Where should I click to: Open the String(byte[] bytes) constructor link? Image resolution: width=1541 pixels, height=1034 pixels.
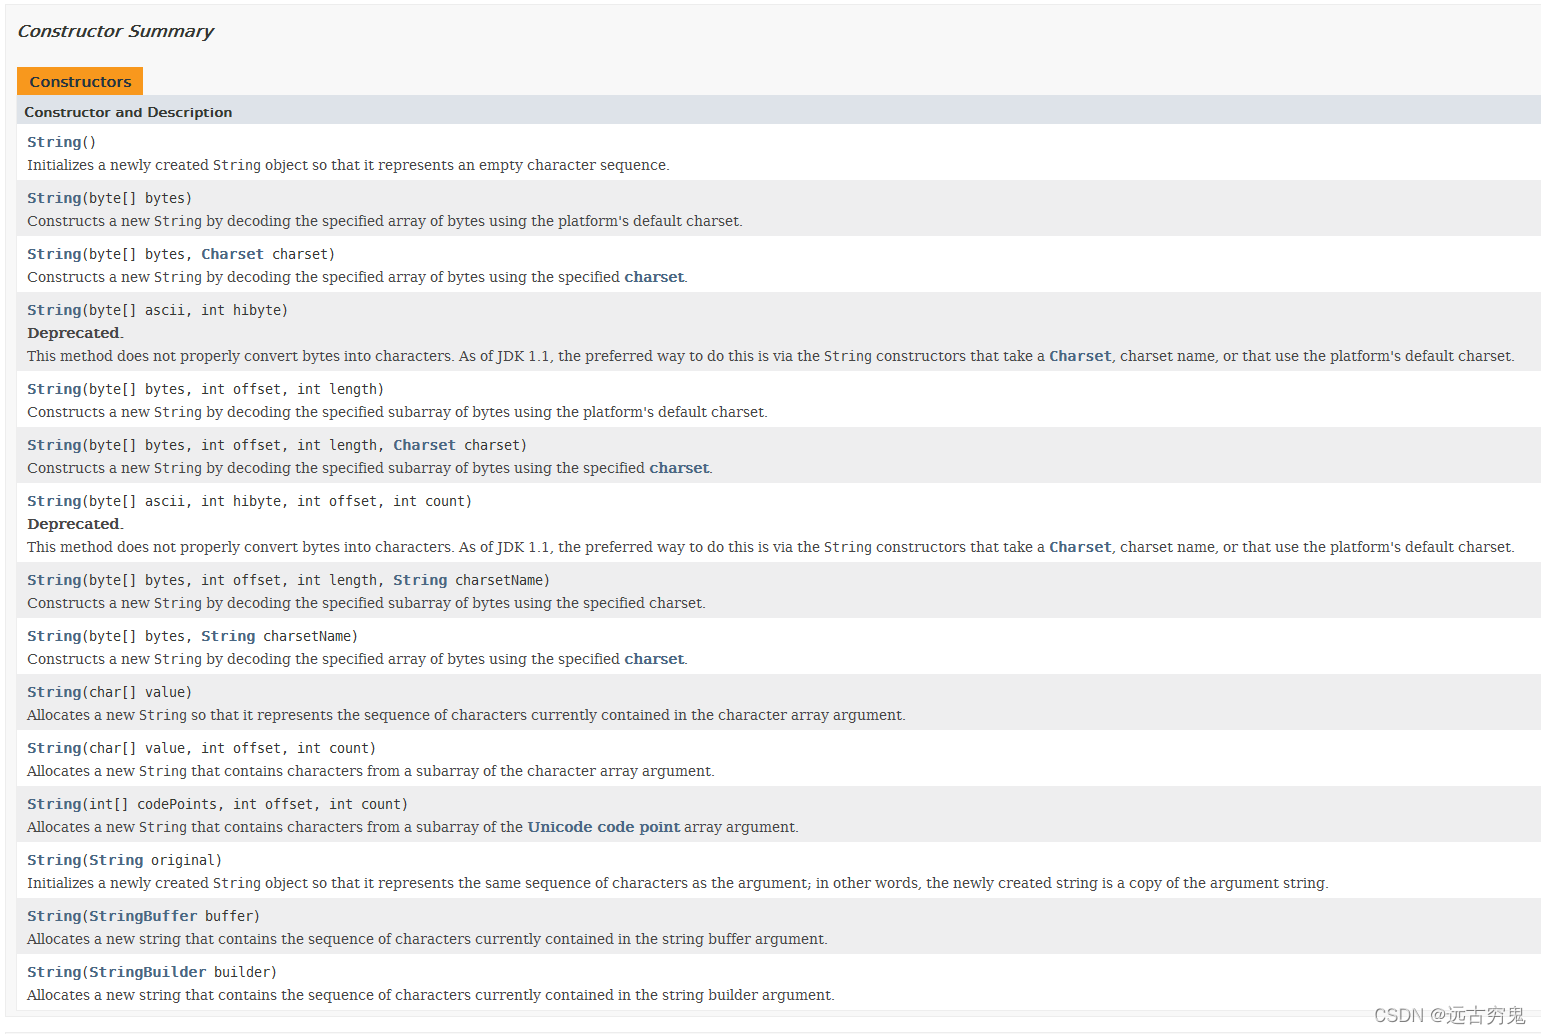click(x=54, y=198)
